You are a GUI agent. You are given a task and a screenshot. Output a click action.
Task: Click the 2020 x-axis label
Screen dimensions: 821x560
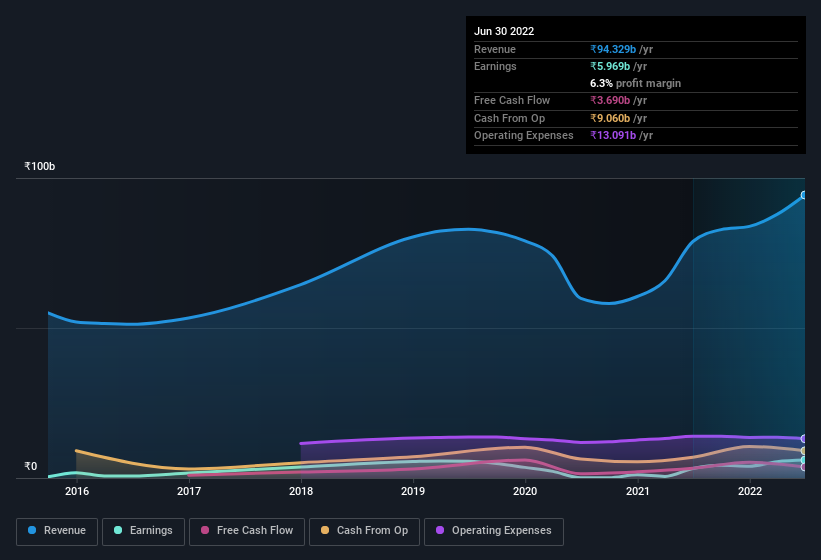[525, 491]
